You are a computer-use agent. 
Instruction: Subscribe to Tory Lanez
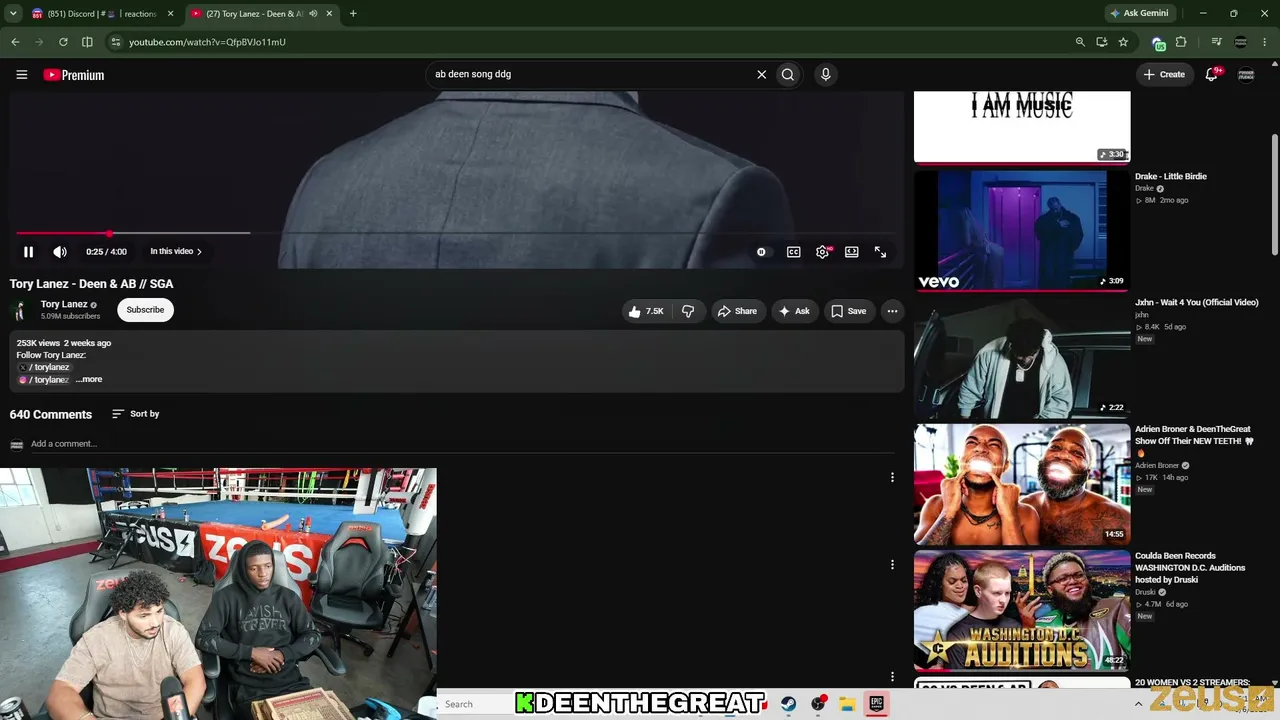pyautogui.click(x=145, y=310)
